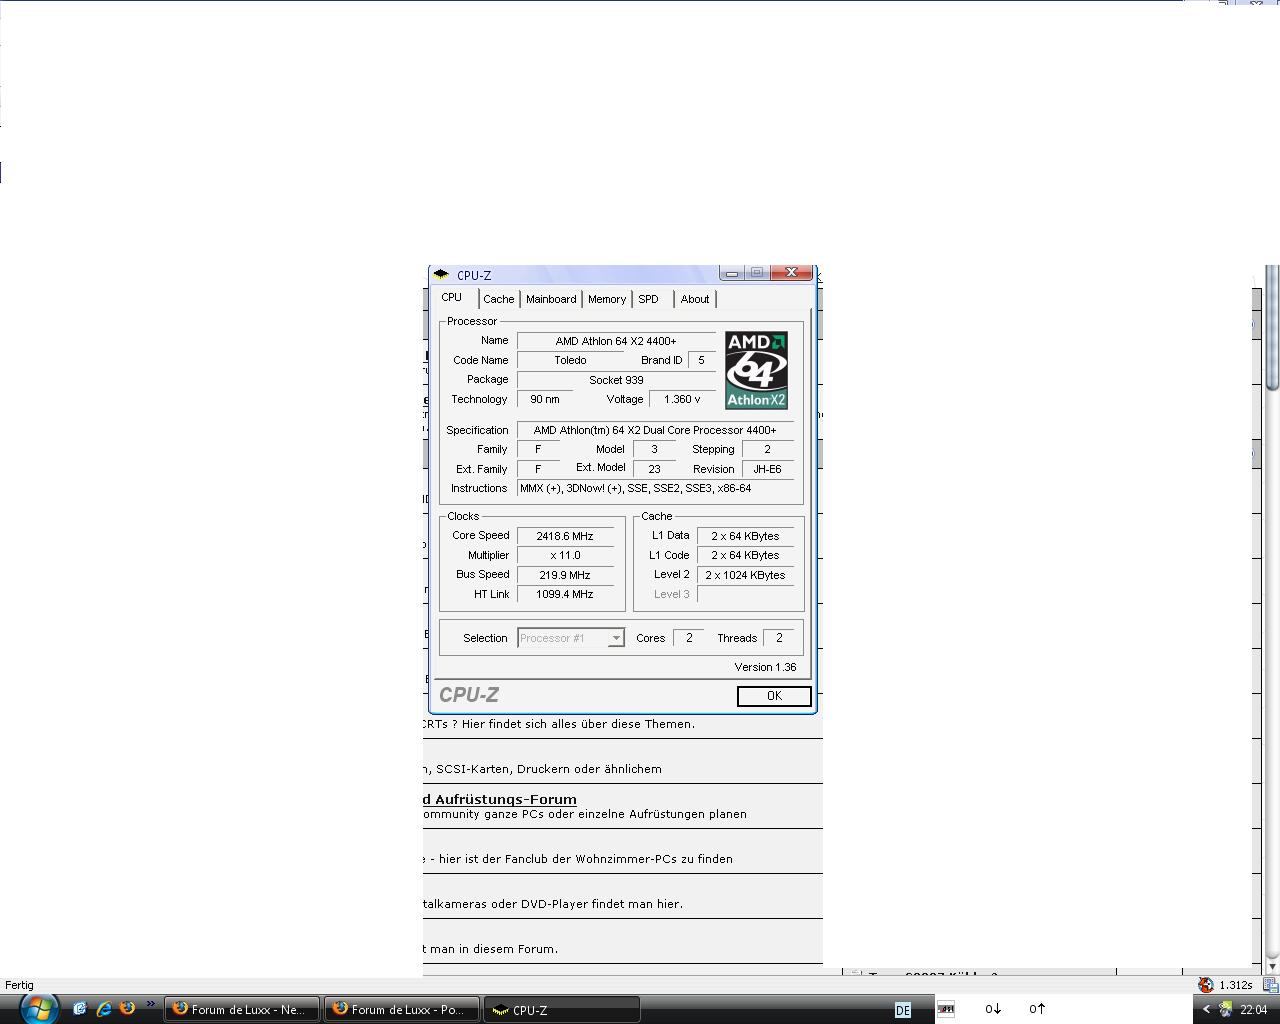Click the OK button in CPU-Z
The height and width of the screenshot is (1024, 1280).
click(x=774, y=696)
